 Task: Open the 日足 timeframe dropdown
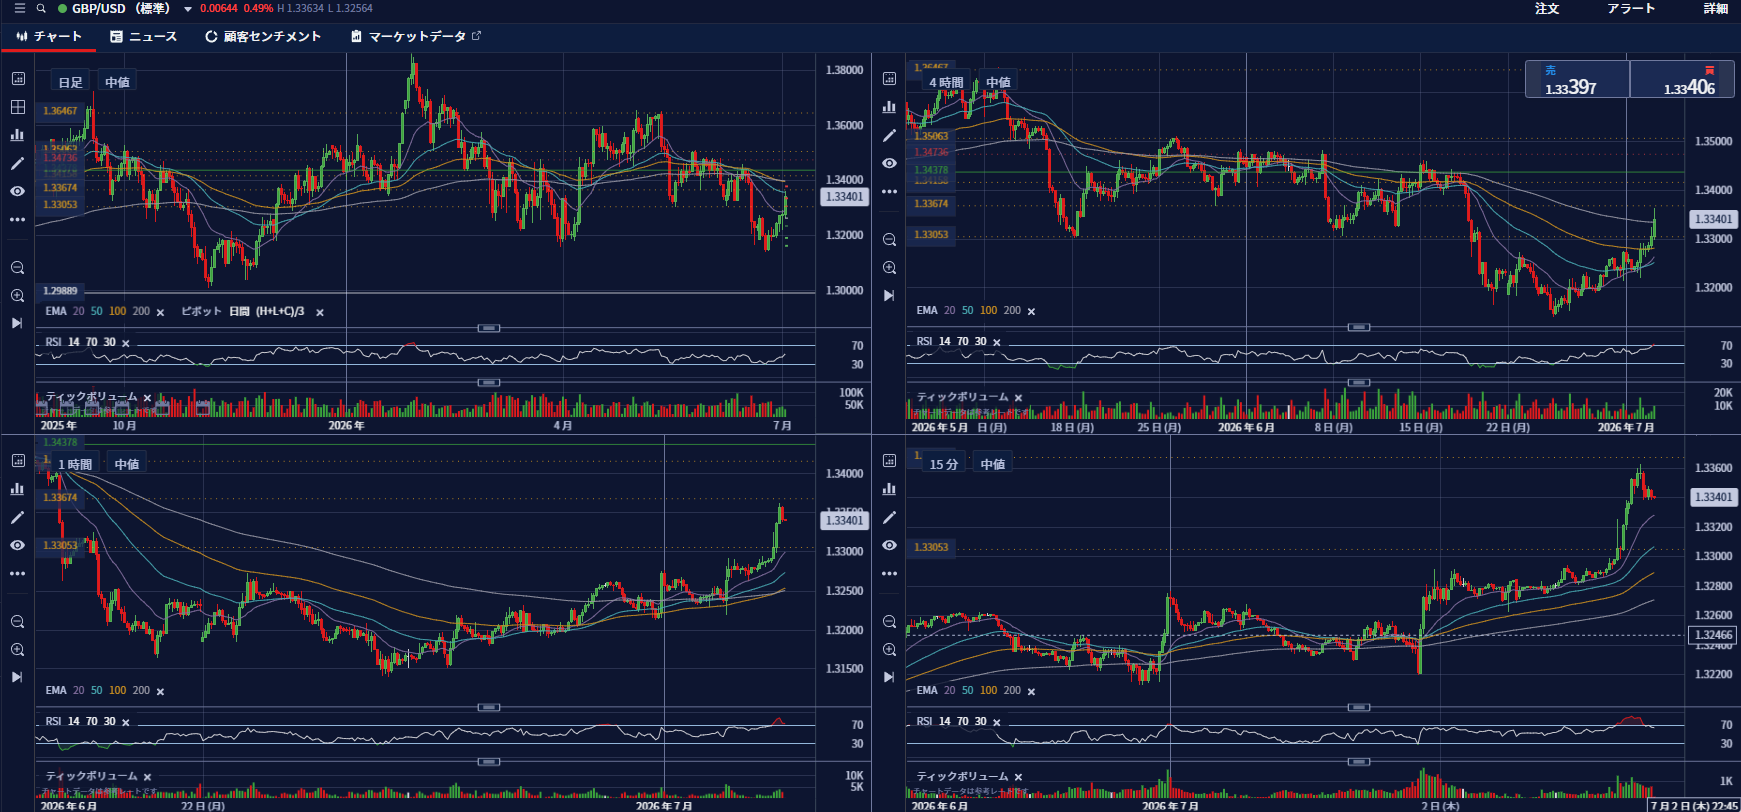point(70,82)
